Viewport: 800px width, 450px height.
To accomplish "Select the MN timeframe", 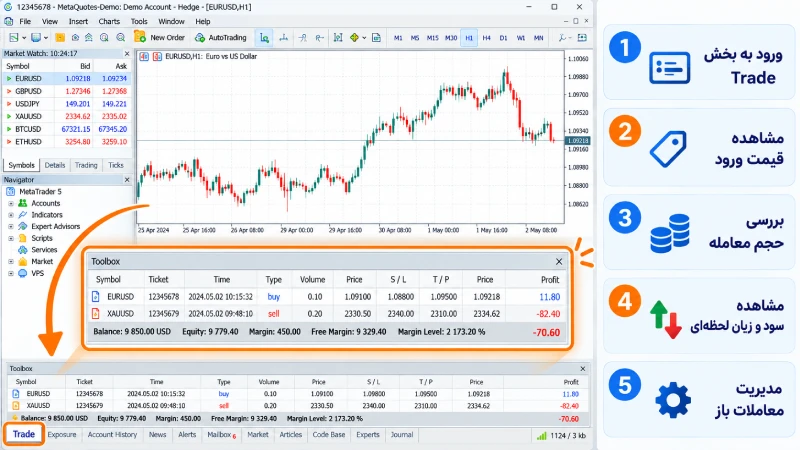I will pyautogui.click(x=538, y=38).
